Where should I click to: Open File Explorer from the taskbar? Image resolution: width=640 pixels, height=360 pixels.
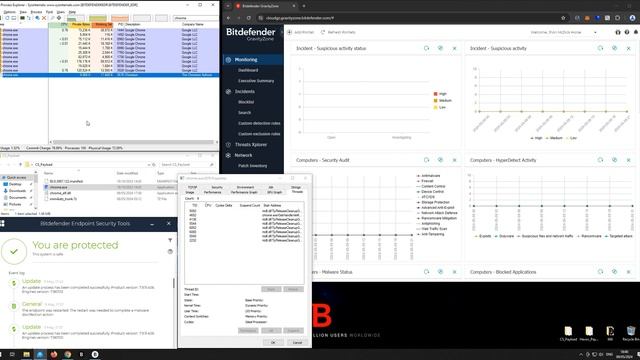click(x=27, y=354)
